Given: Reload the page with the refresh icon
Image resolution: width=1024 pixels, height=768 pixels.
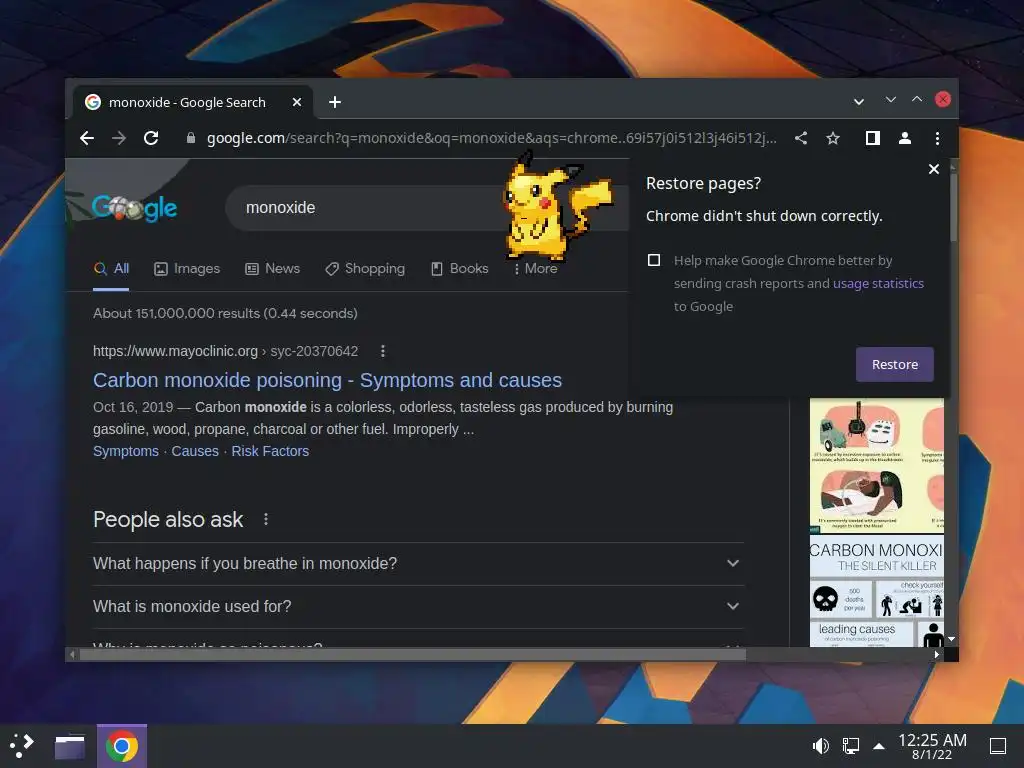Looking at the screenshot, I should tap(151, 138).
